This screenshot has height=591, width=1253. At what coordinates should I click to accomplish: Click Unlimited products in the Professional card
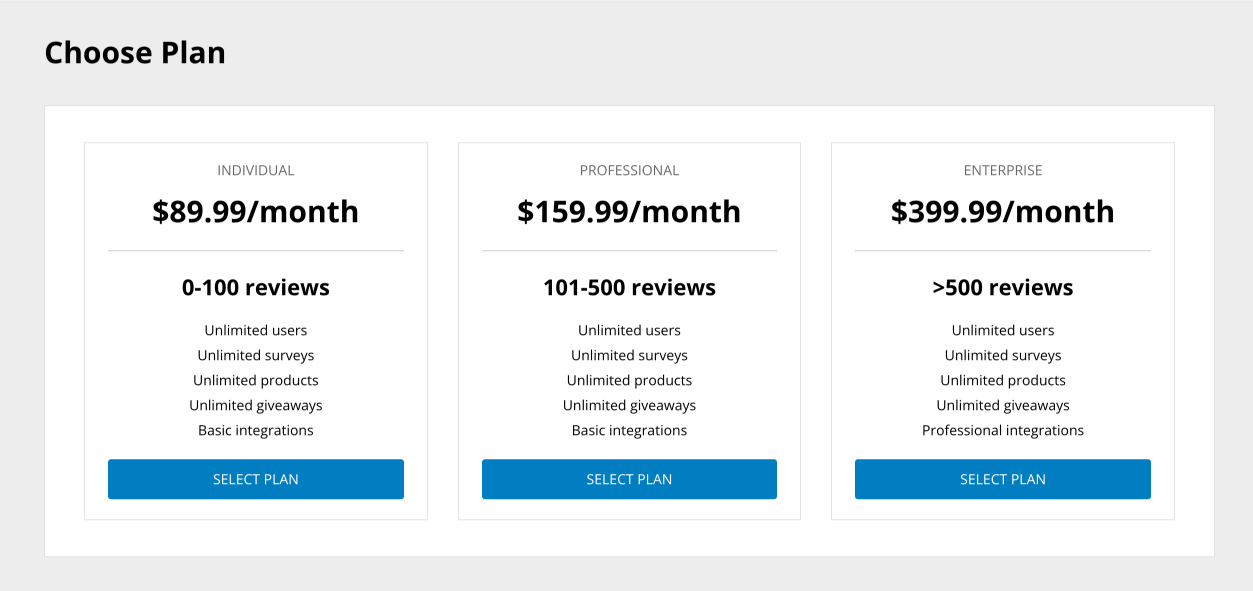tap(629, 380)
